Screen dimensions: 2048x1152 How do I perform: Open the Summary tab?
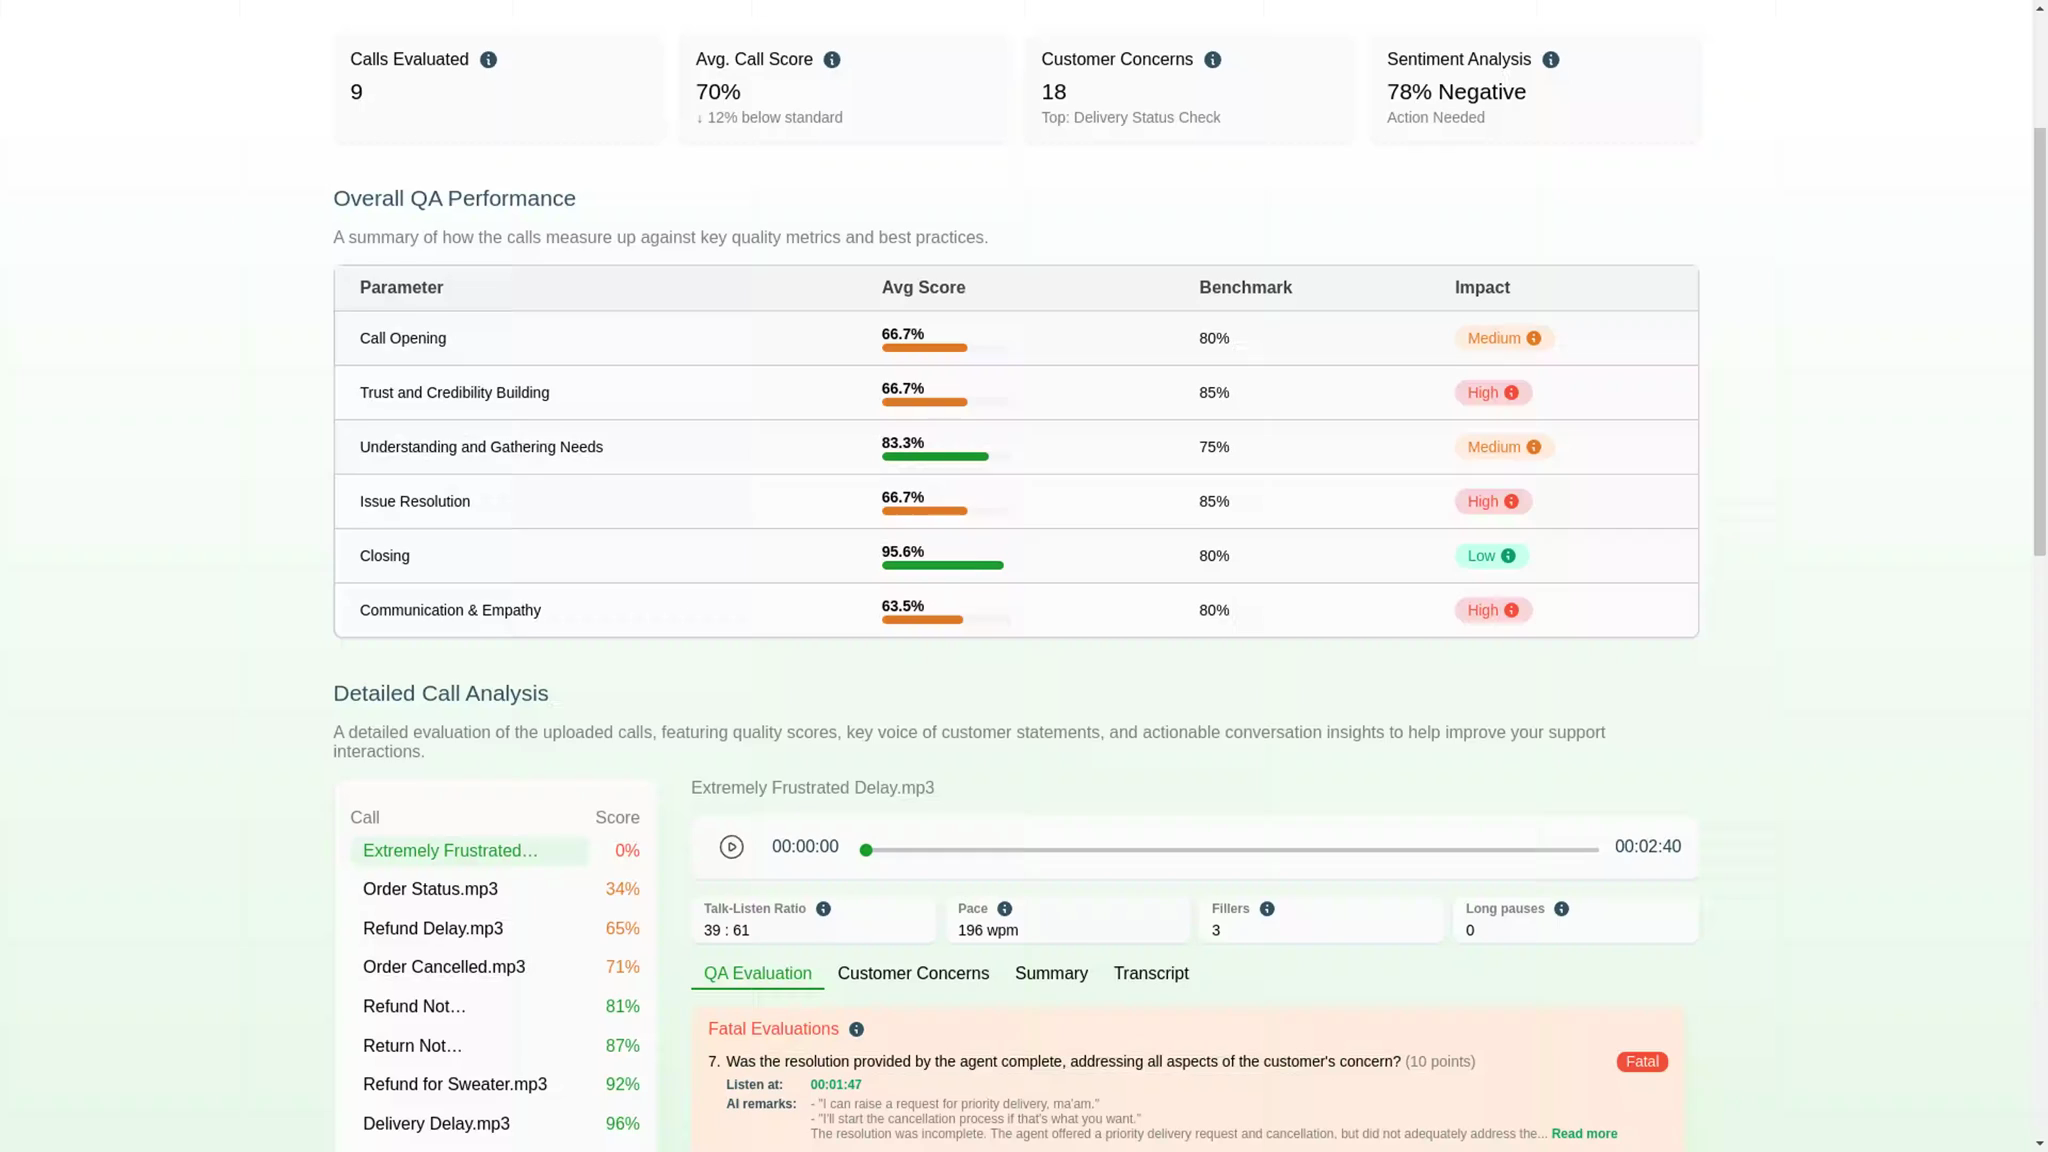[x=1050, y=973]
